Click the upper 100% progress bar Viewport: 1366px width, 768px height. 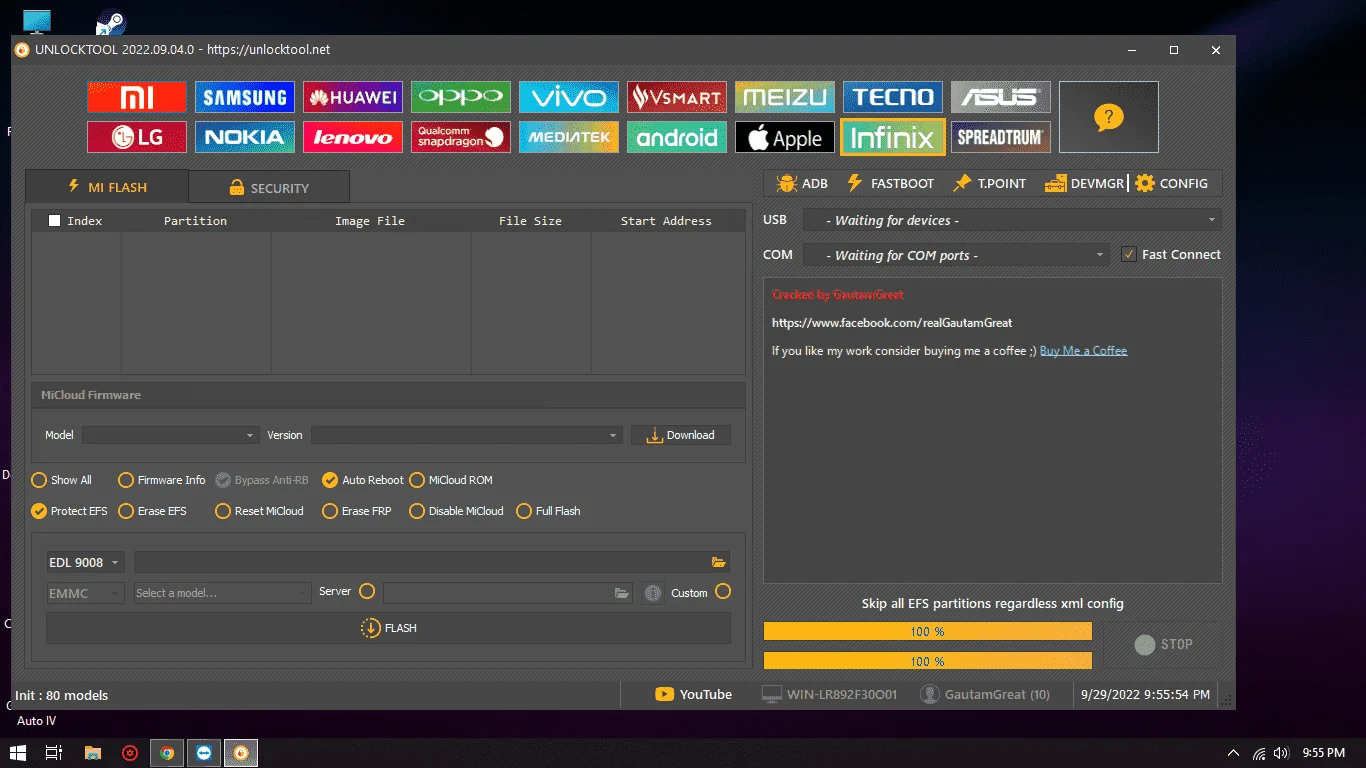tap(927, 631)
